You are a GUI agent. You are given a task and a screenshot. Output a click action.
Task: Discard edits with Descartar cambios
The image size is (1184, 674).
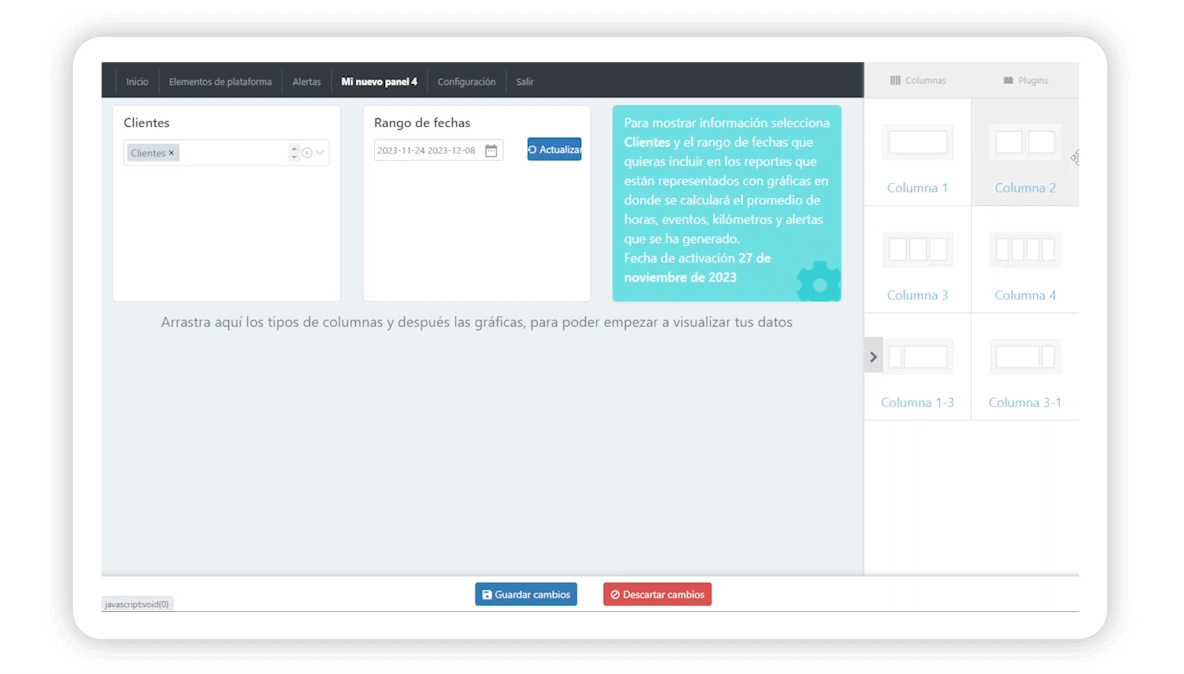[657, 594]
